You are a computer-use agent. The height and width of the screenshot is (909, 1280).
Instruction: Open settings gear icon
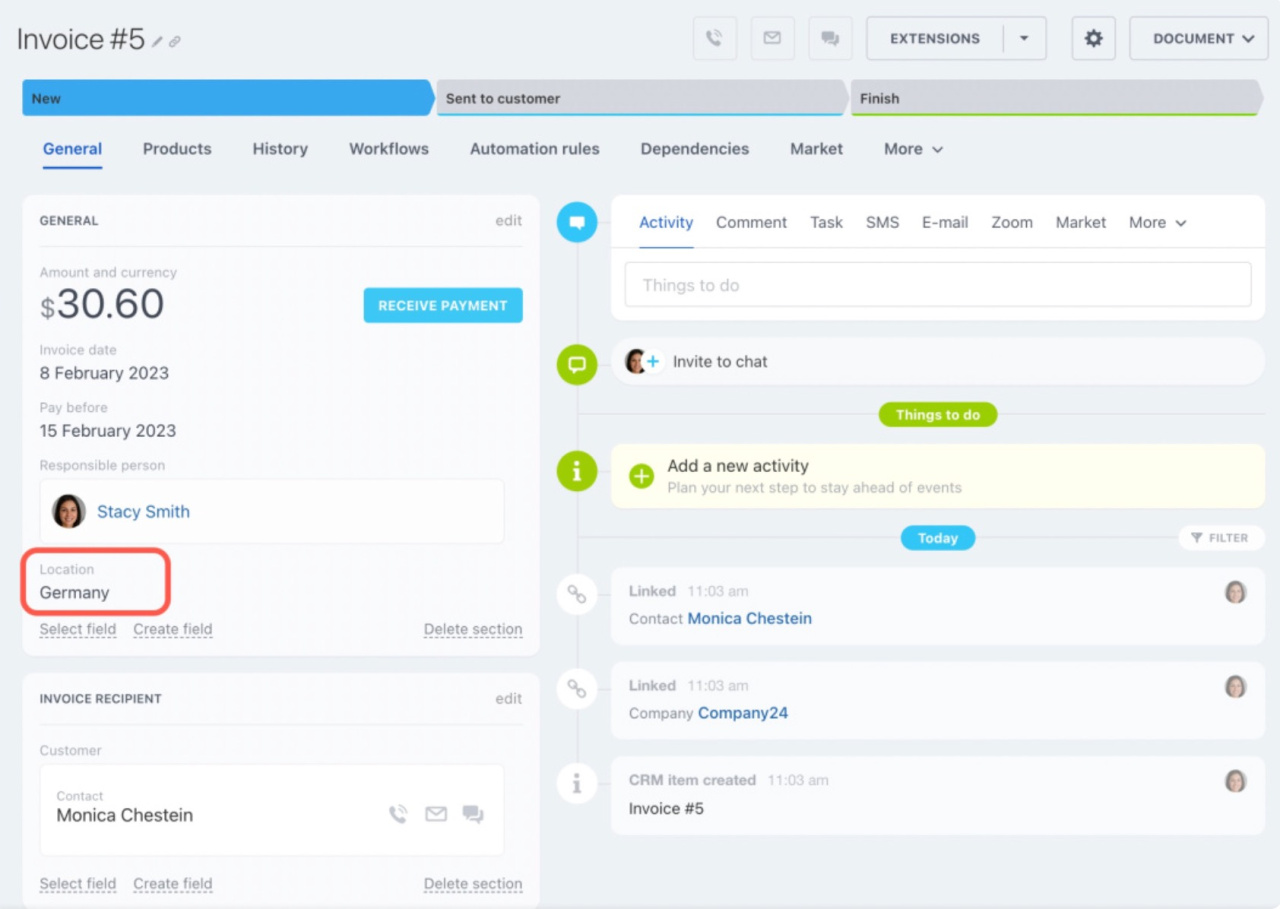[1093, 39]
